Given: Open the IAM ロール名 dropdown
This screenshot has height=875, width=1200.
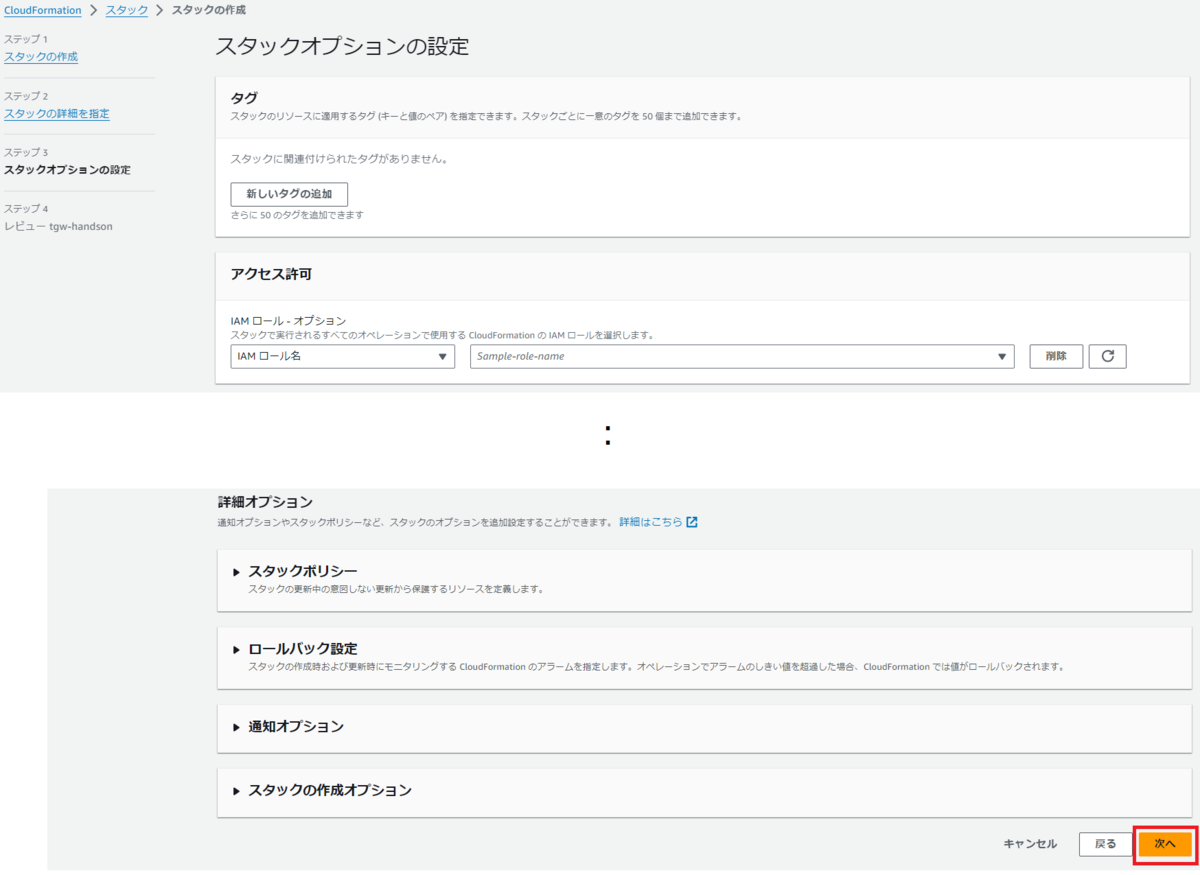Looking at the screenshot, I should [x=343, y=356].
